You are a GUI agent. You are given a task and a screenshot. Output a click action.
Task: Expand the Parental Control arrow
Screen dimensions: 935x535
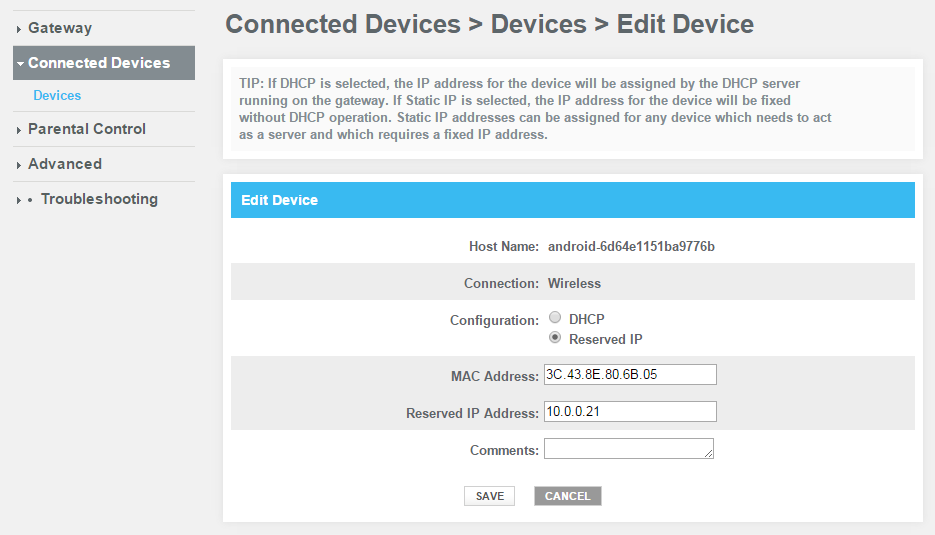(x=19, y=130)
